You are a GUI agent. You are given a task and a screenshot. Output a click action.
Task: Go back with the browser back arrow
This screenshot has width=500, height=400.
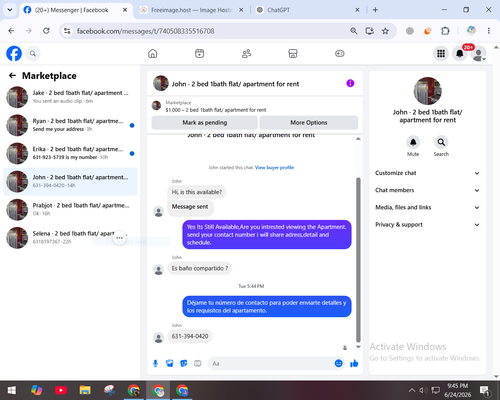pyautogui.click(x=11, y=31)
